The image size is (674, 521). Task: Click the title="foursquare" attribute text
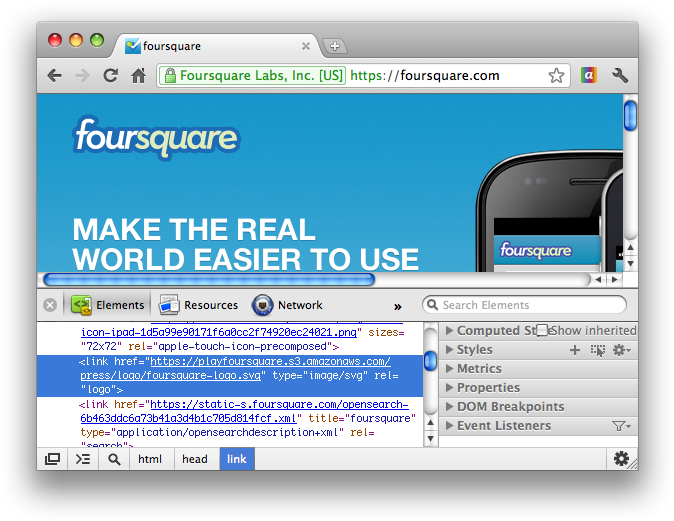362,418
